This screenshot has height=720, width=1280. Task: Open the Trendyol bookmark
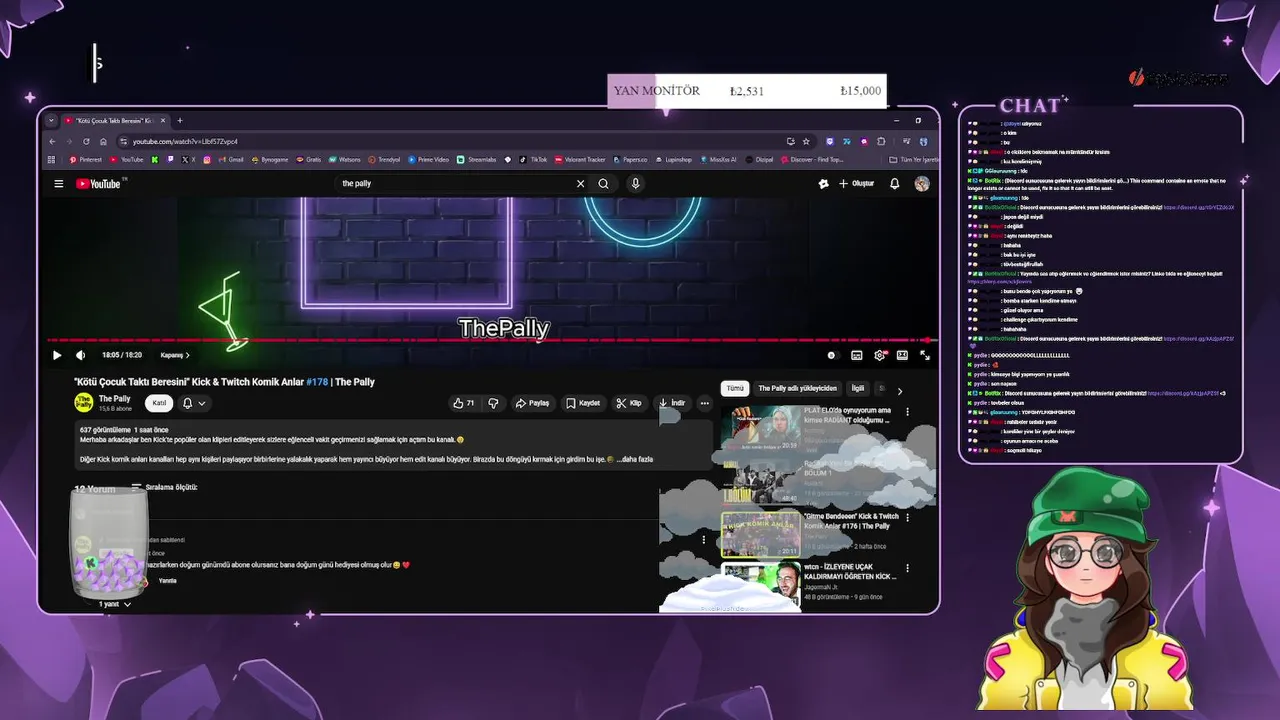pyautogui.click(x=384, y=159)
